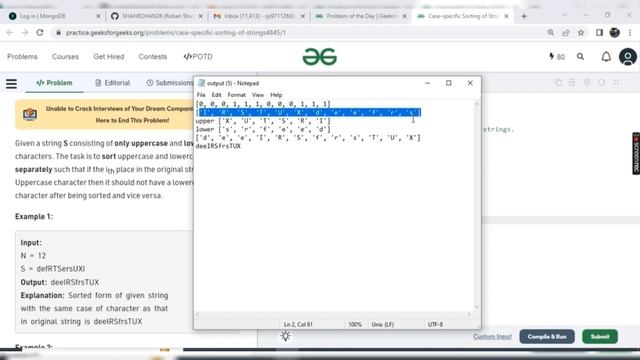
Task: Open the notifications bell
Action: coord(606,56)
